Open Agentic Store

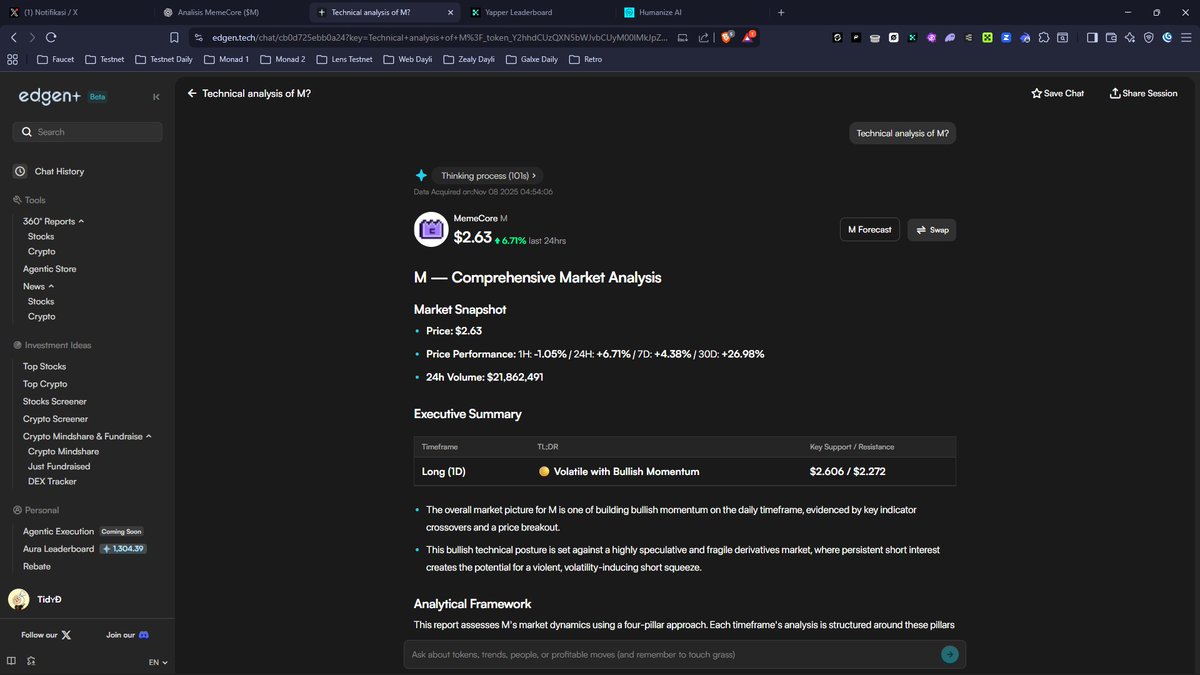click(50, 269)
